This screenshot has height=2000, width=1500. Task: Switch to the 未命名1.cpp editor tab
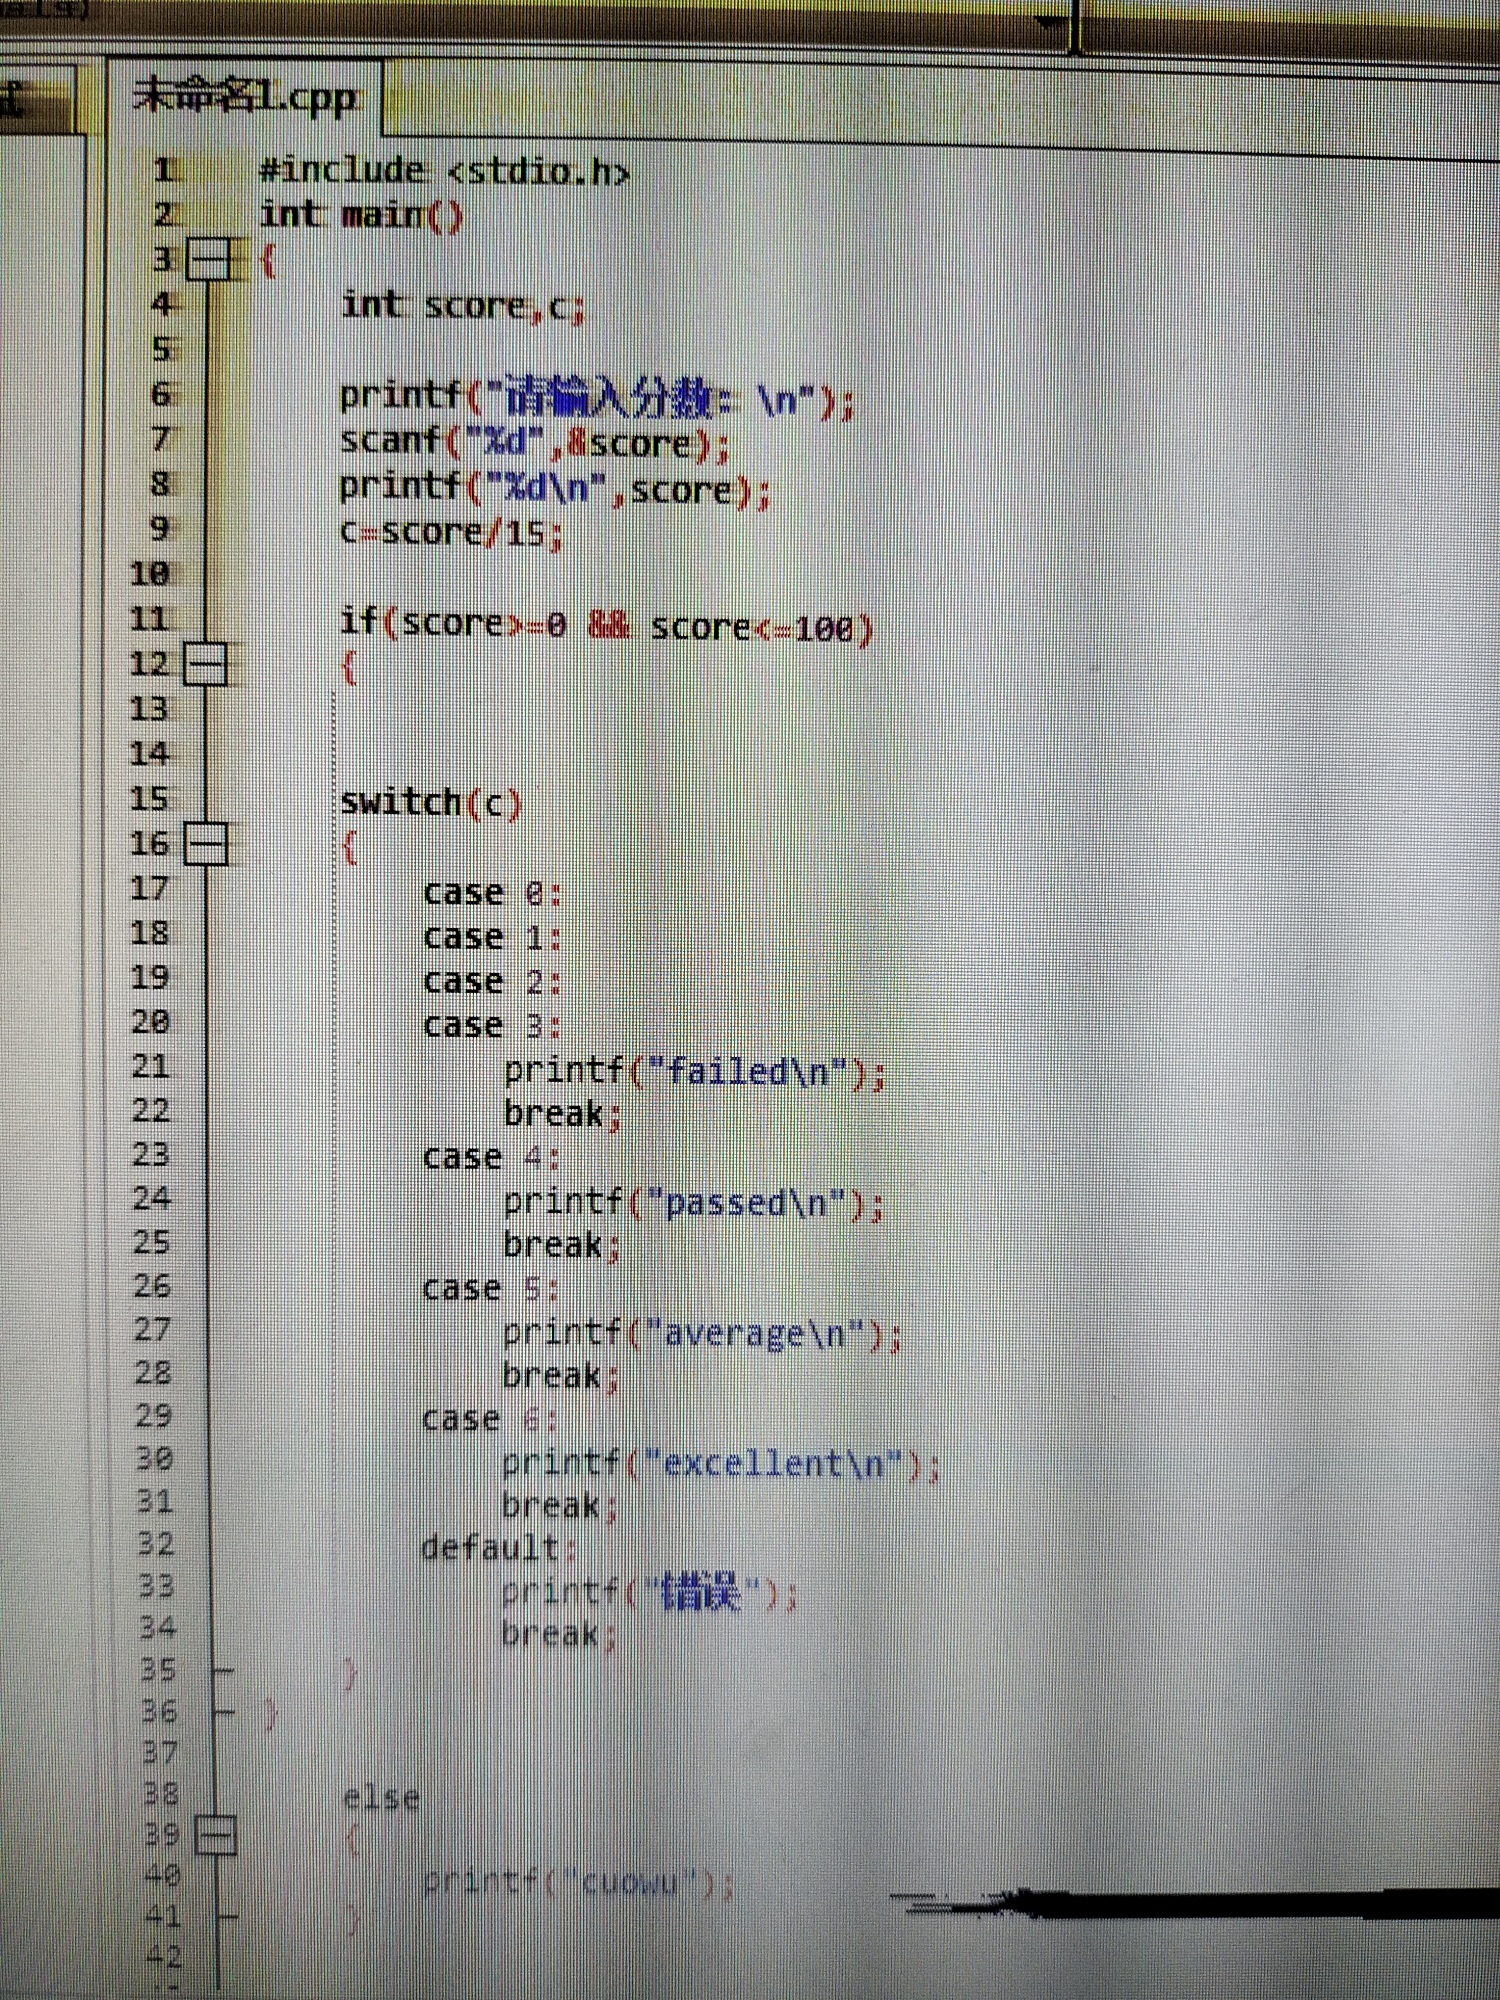point(245,97)
